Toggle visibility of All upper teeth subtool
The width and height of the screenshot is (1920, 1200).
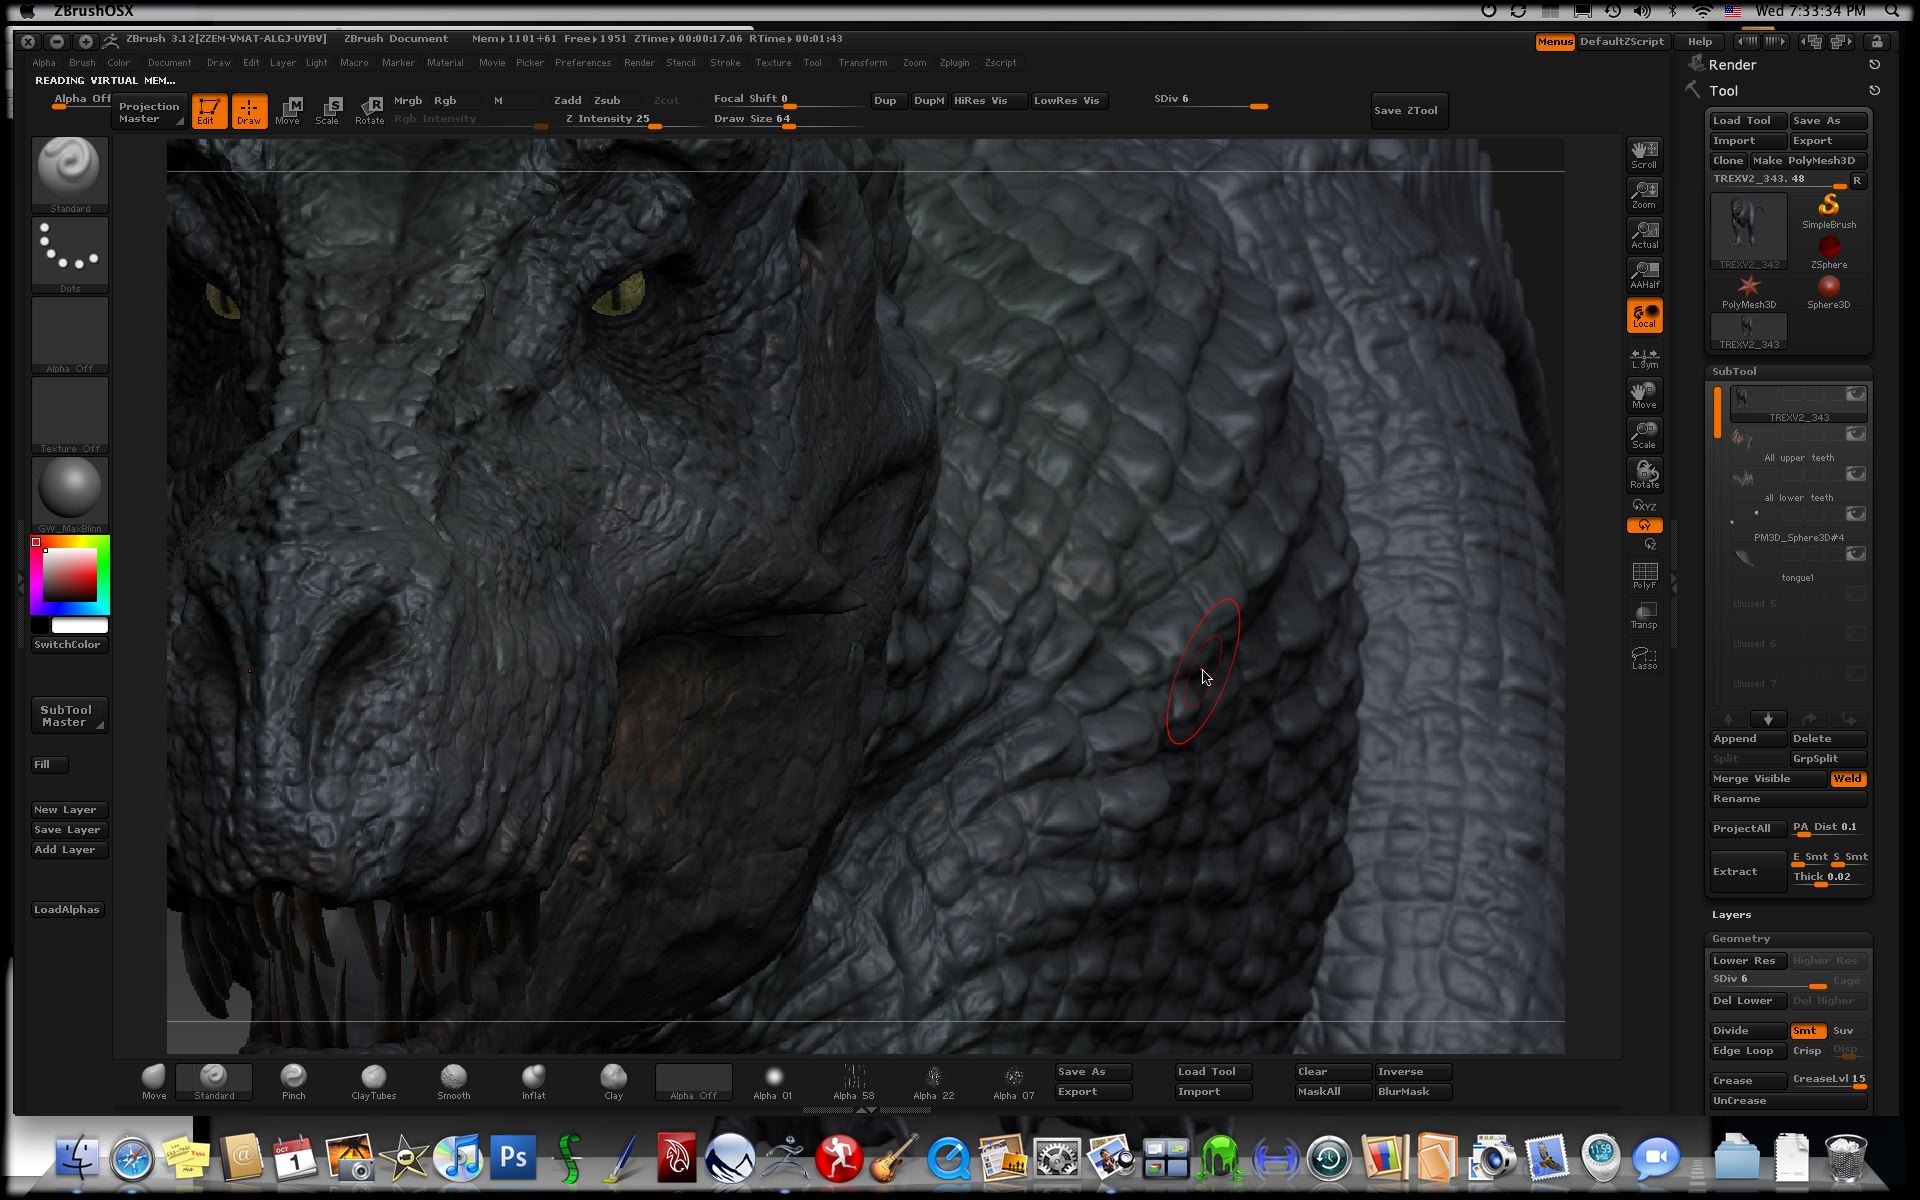(1855, 434)
